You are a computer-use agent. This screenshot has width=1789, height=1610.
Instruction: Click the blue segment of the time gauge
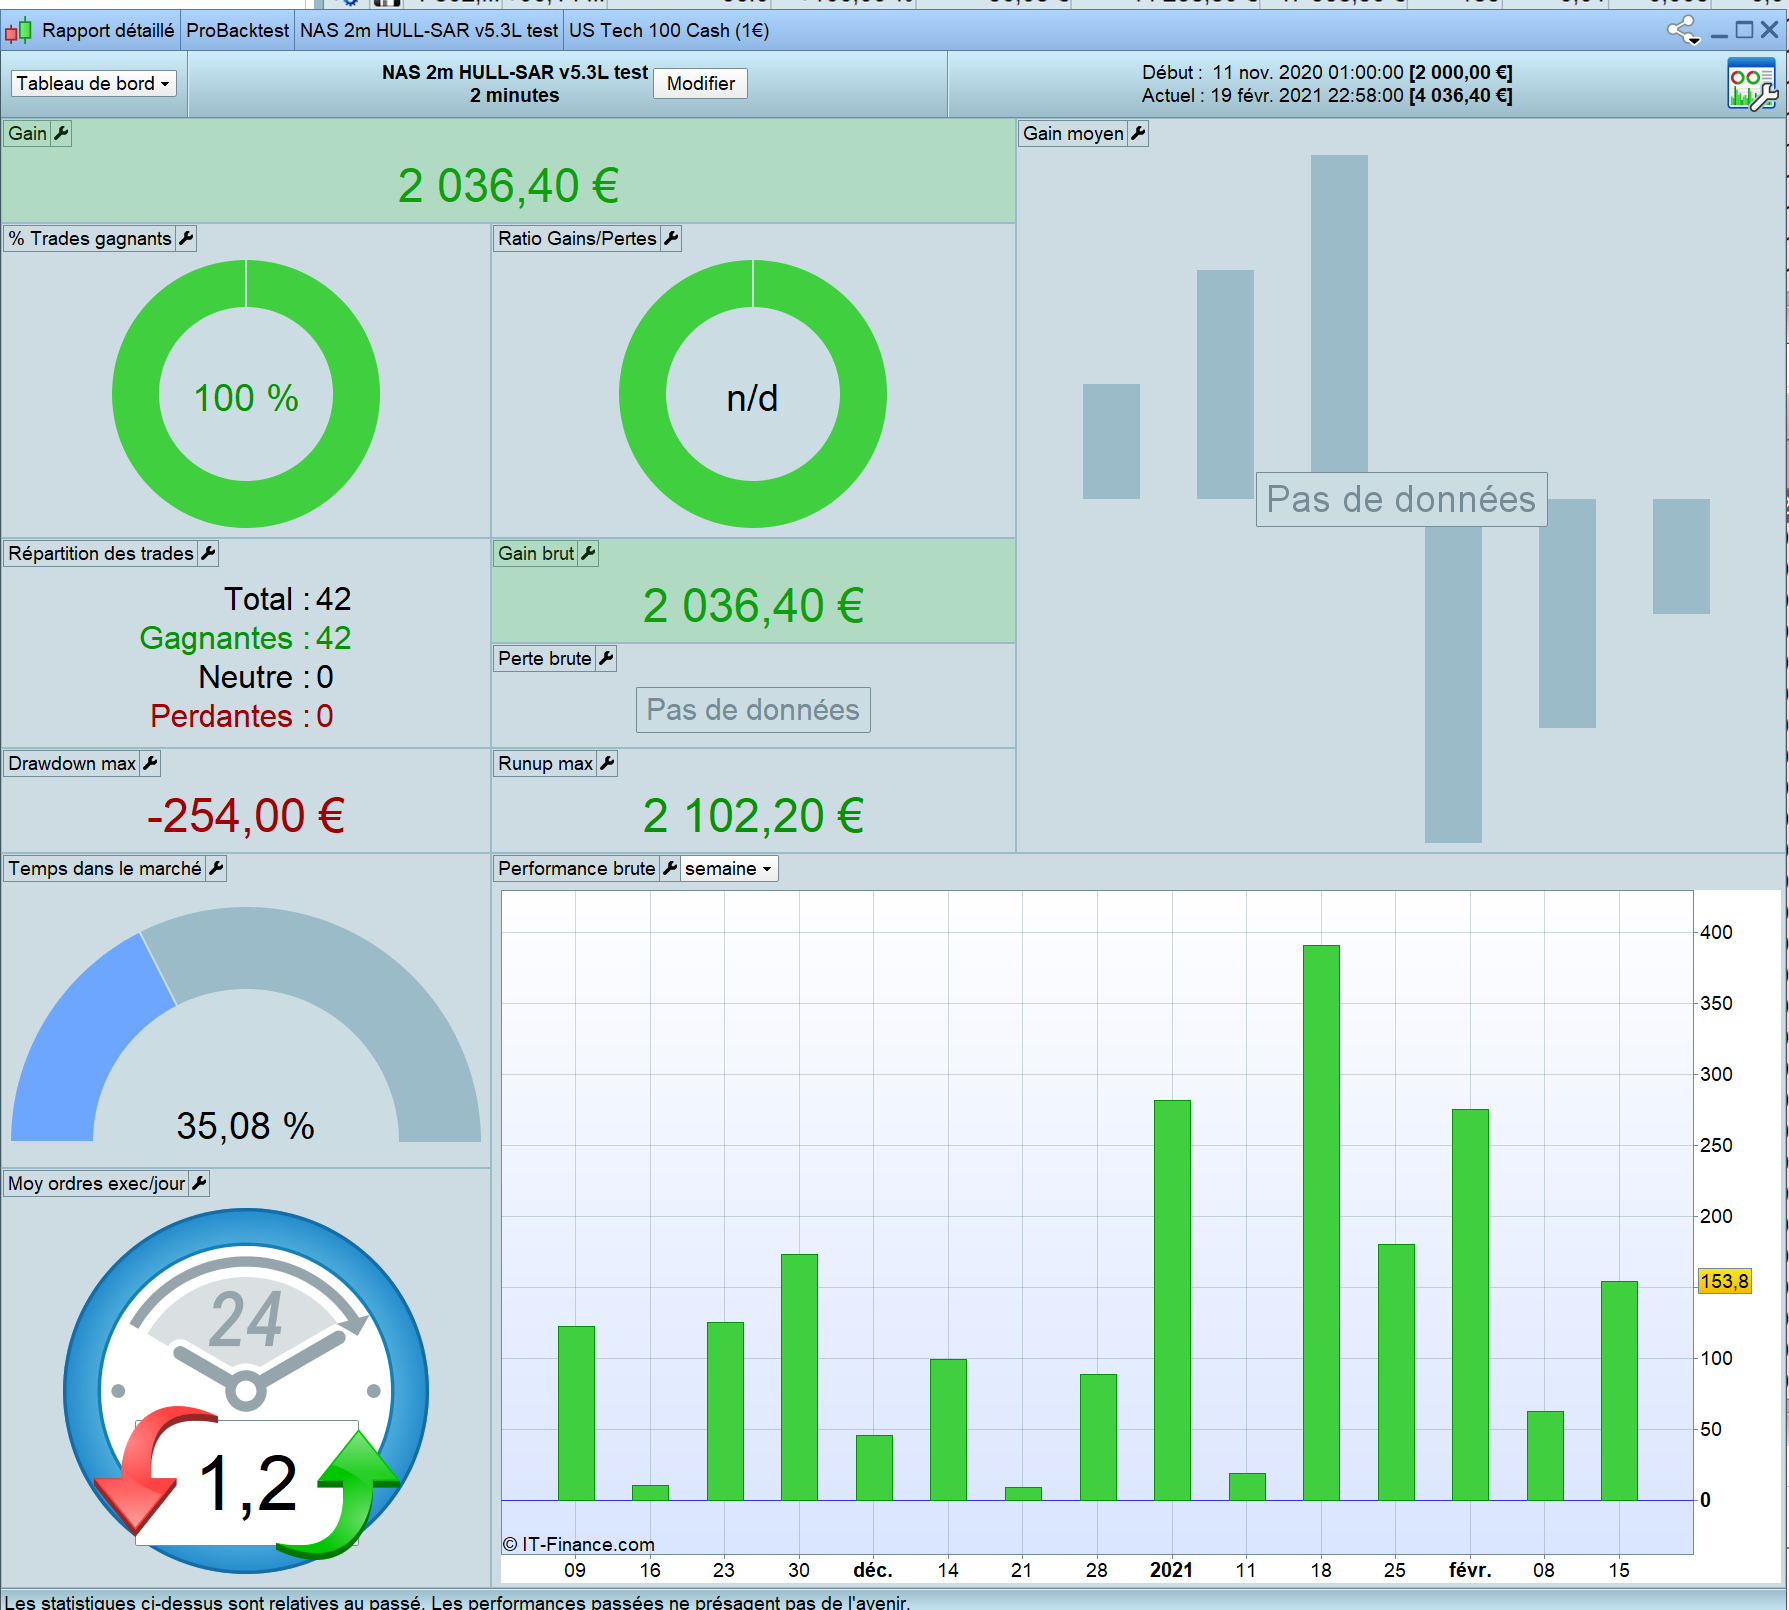coord(86,1046)
